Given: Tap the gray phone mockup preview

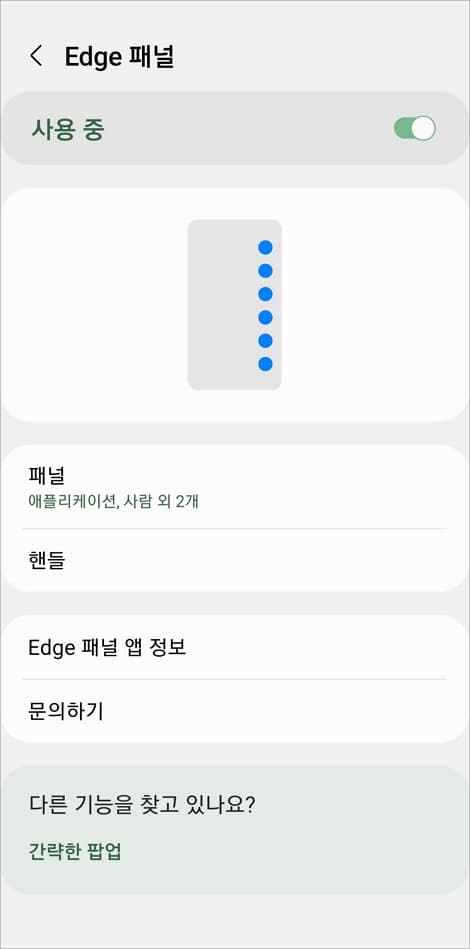Looking at the screenshot, I should 234,304.
